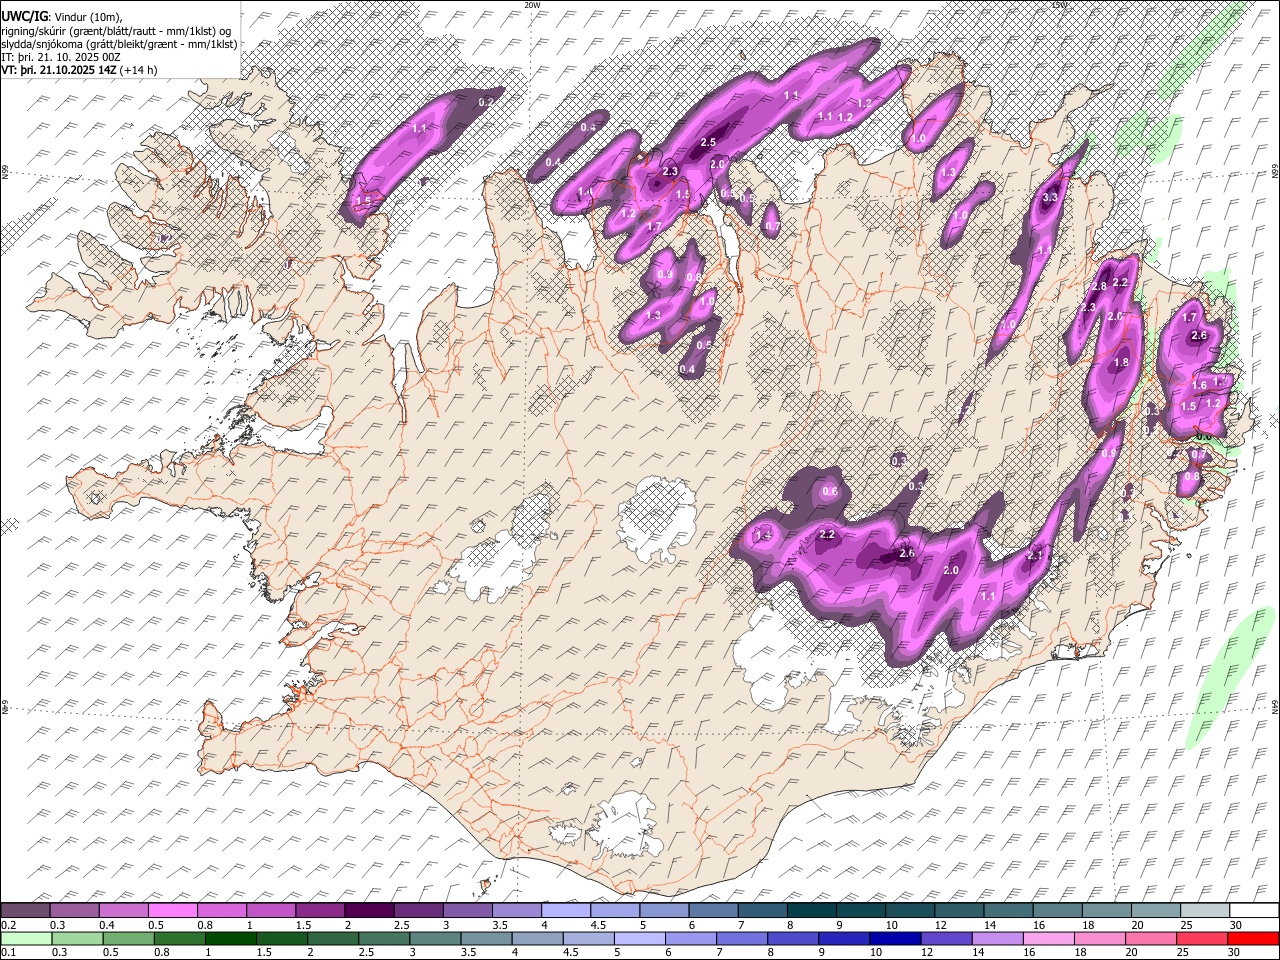Click the darkest green 1–1.5 swatch, bottom legend row
This screenshot has height=960, width=1280.
tap(231, 938)
